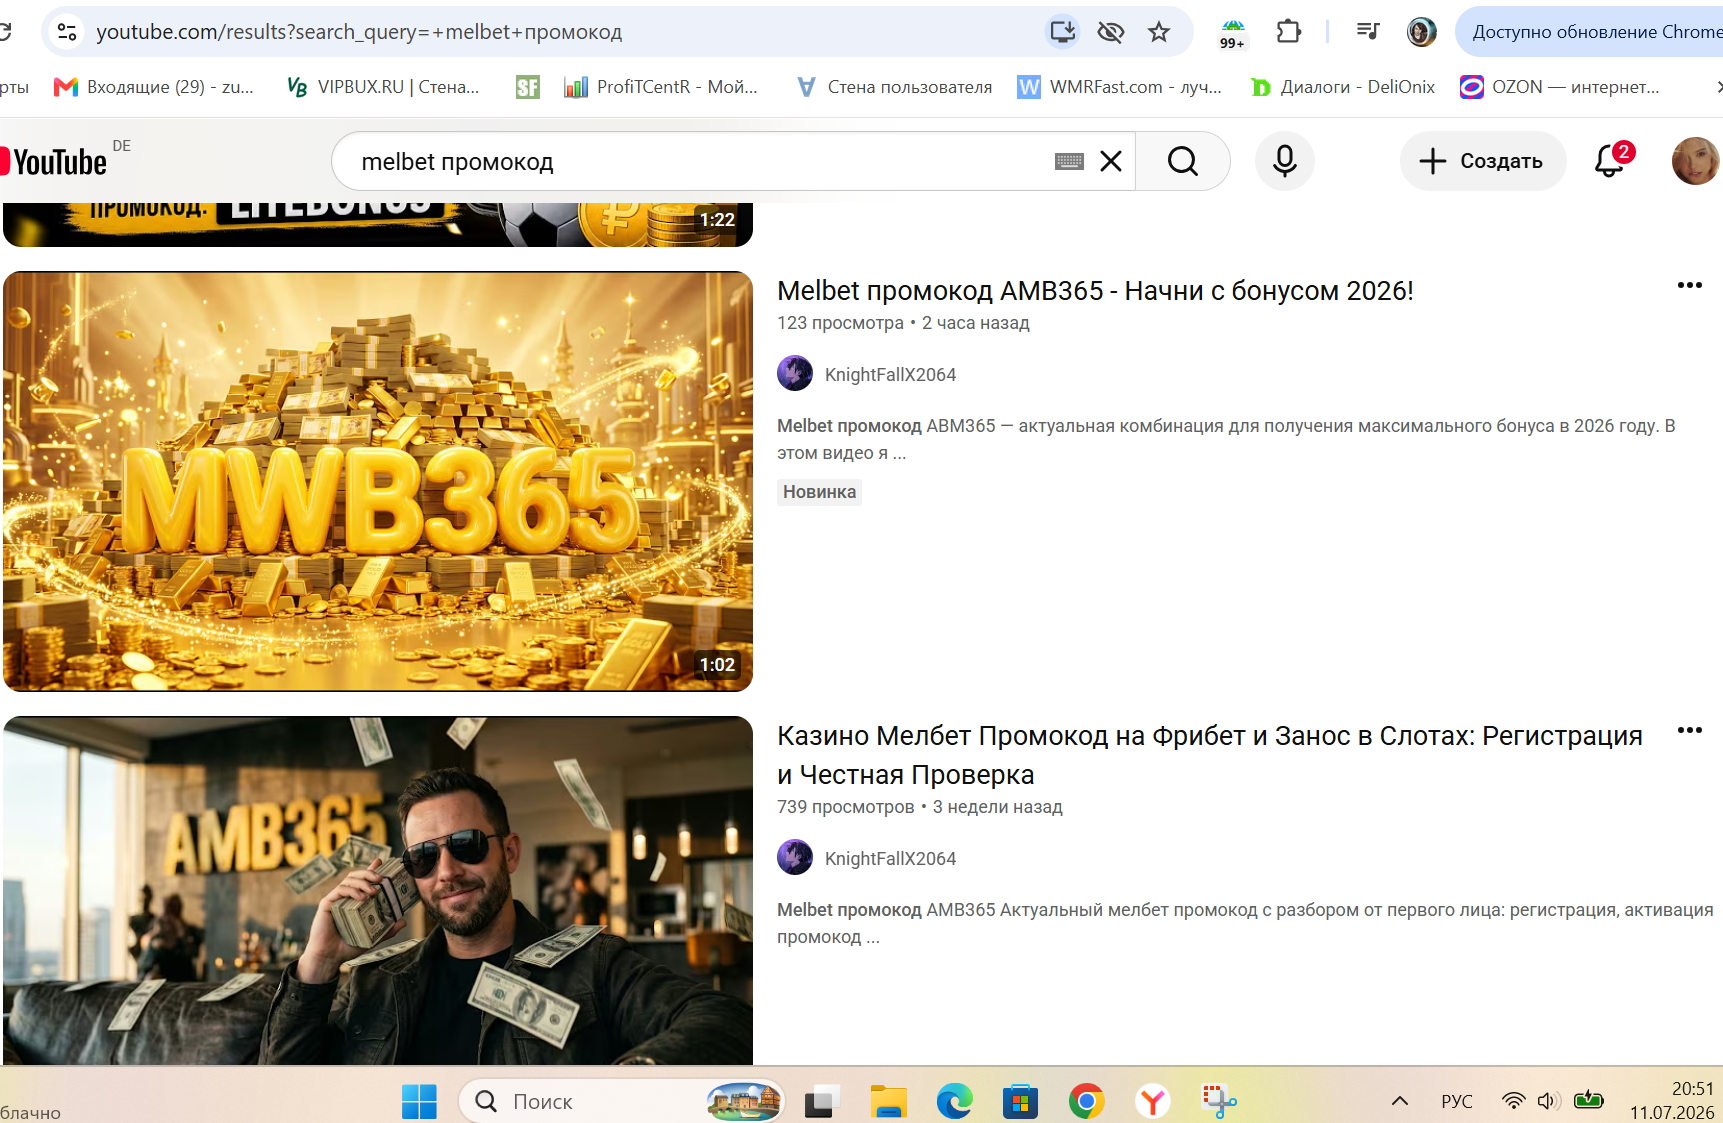Launch Microsoft Edge from the taskbar
This screenshot has height=1123, width=1723.
(954, 1101)
